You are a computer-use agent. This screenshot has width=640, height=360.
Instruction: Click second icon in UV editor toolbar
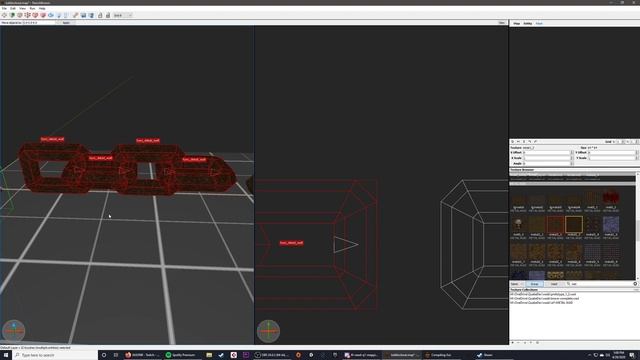click(x=518, y=142)
